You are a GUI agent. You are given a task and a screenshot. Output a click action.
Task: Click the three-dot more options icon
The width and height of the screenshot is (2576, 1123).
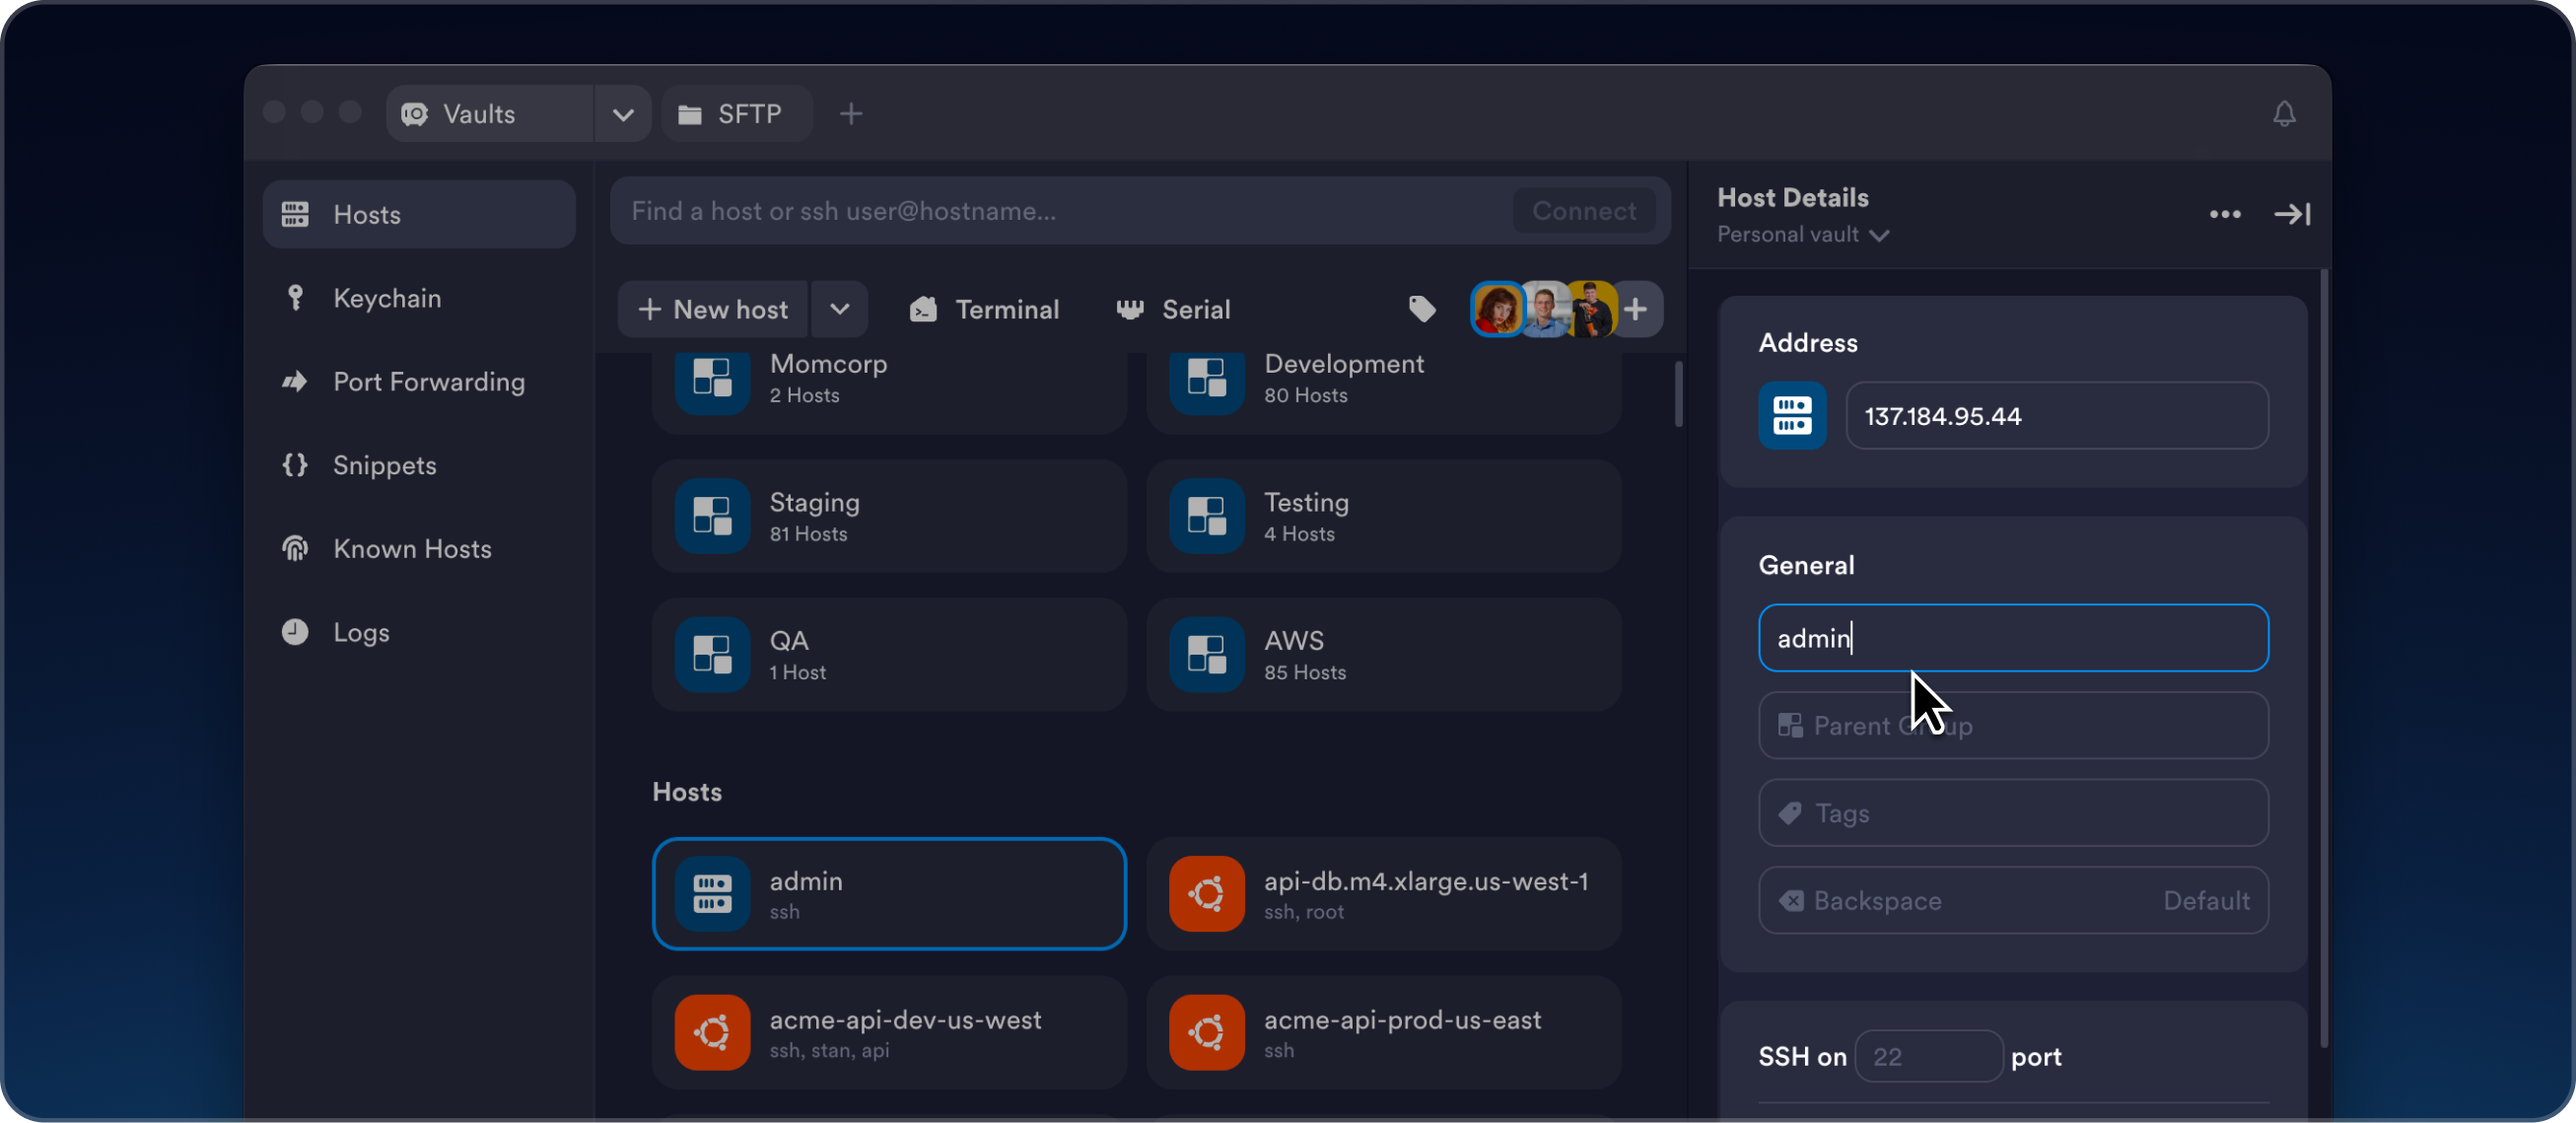point(2225,214)
